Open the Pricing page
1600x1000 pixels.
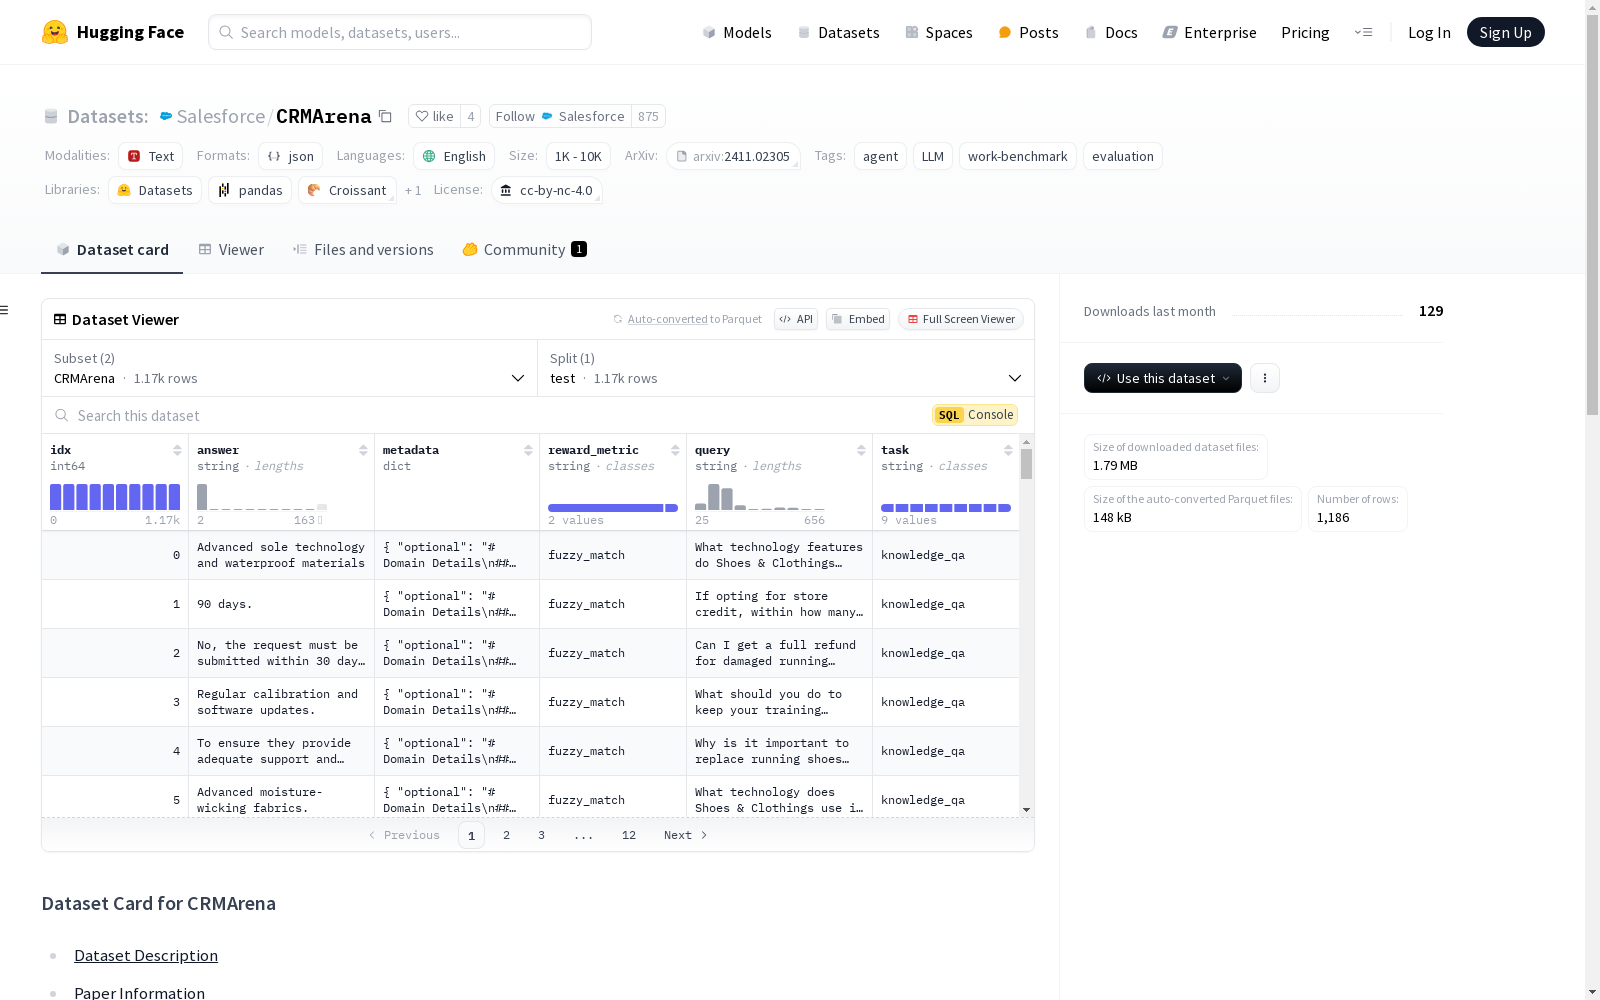tap(1305, 32)
